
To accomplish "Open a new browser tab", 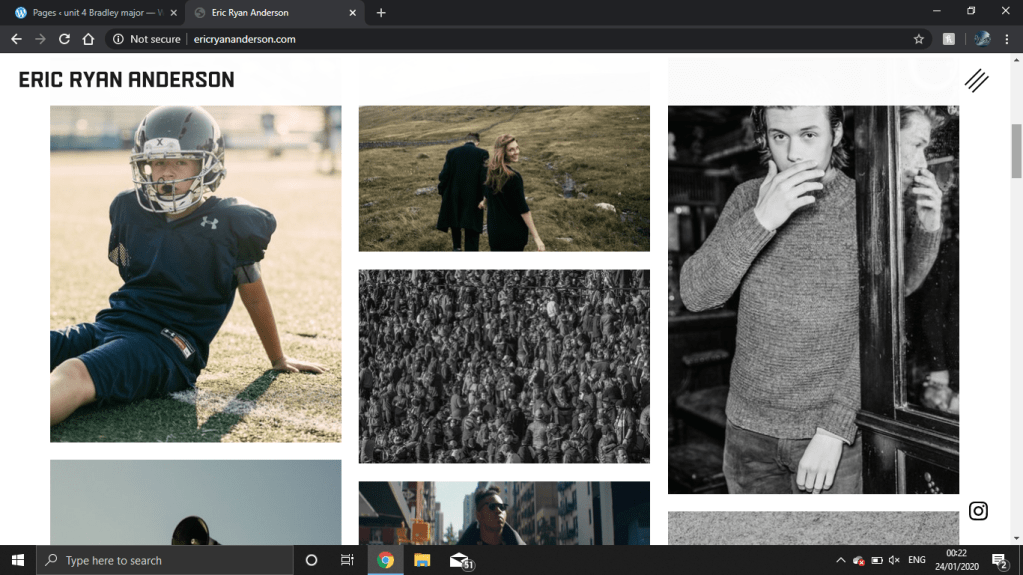I will click(381, 13).
